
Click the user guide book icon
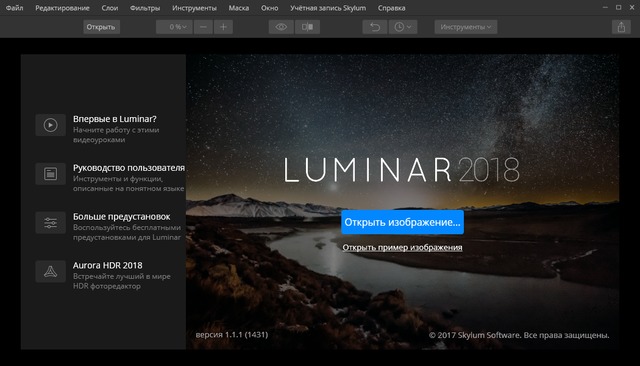[50, 174]
